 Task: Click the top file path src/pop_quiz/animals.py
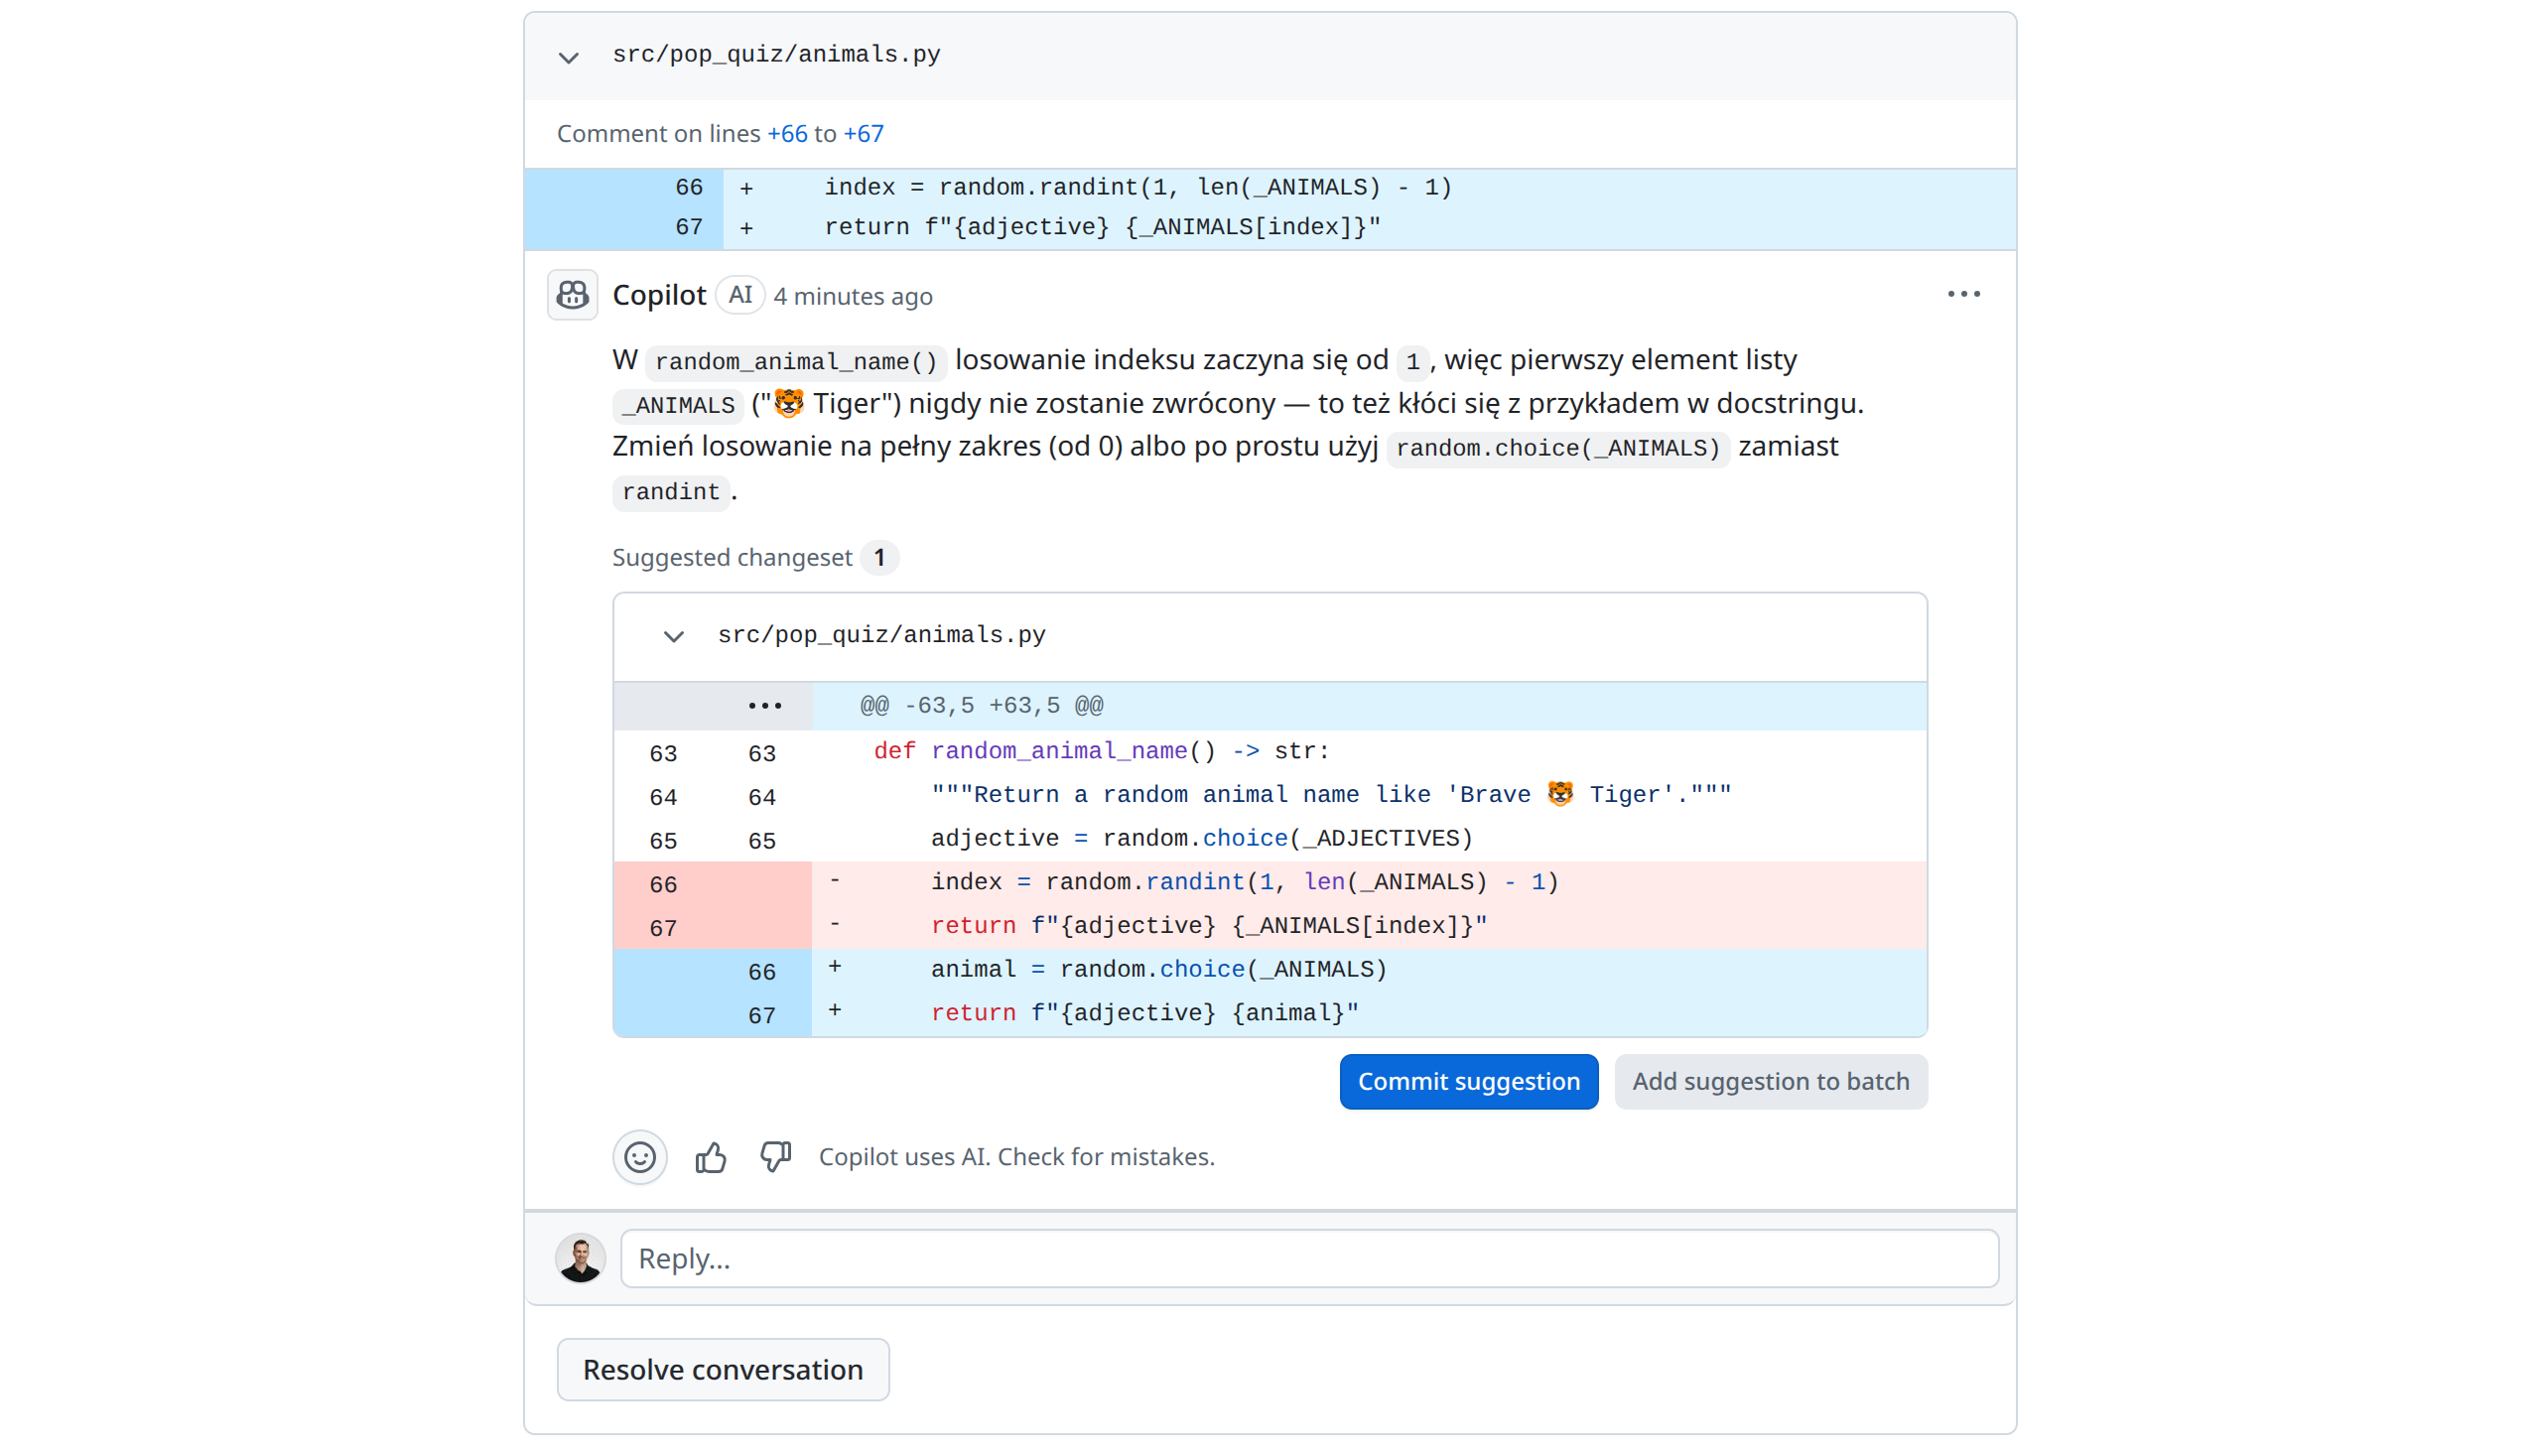tap(776, 54)
